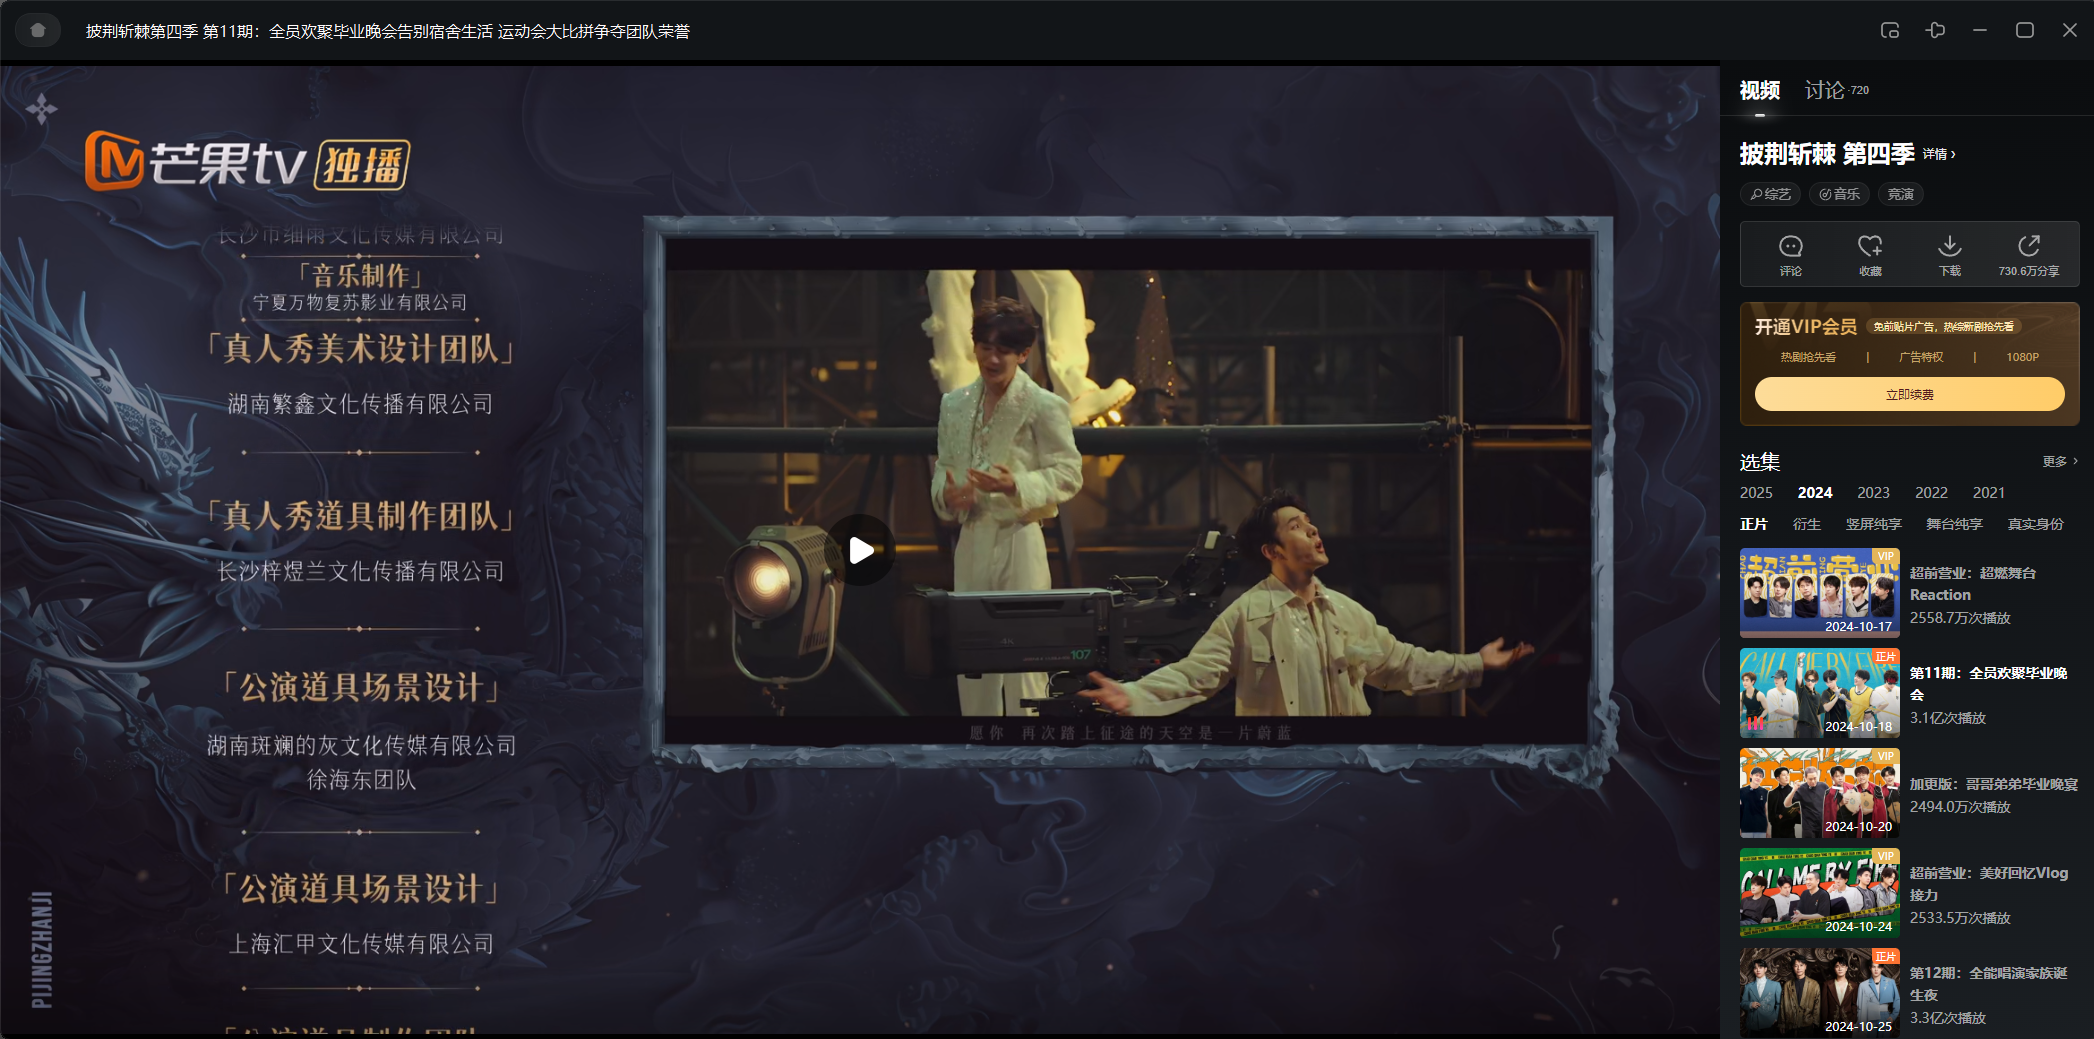Image resolution: width=2094 pixels, height=1039 pixels.
Task: Click the 3.1亿次播放 play count
Action: 1948,718
